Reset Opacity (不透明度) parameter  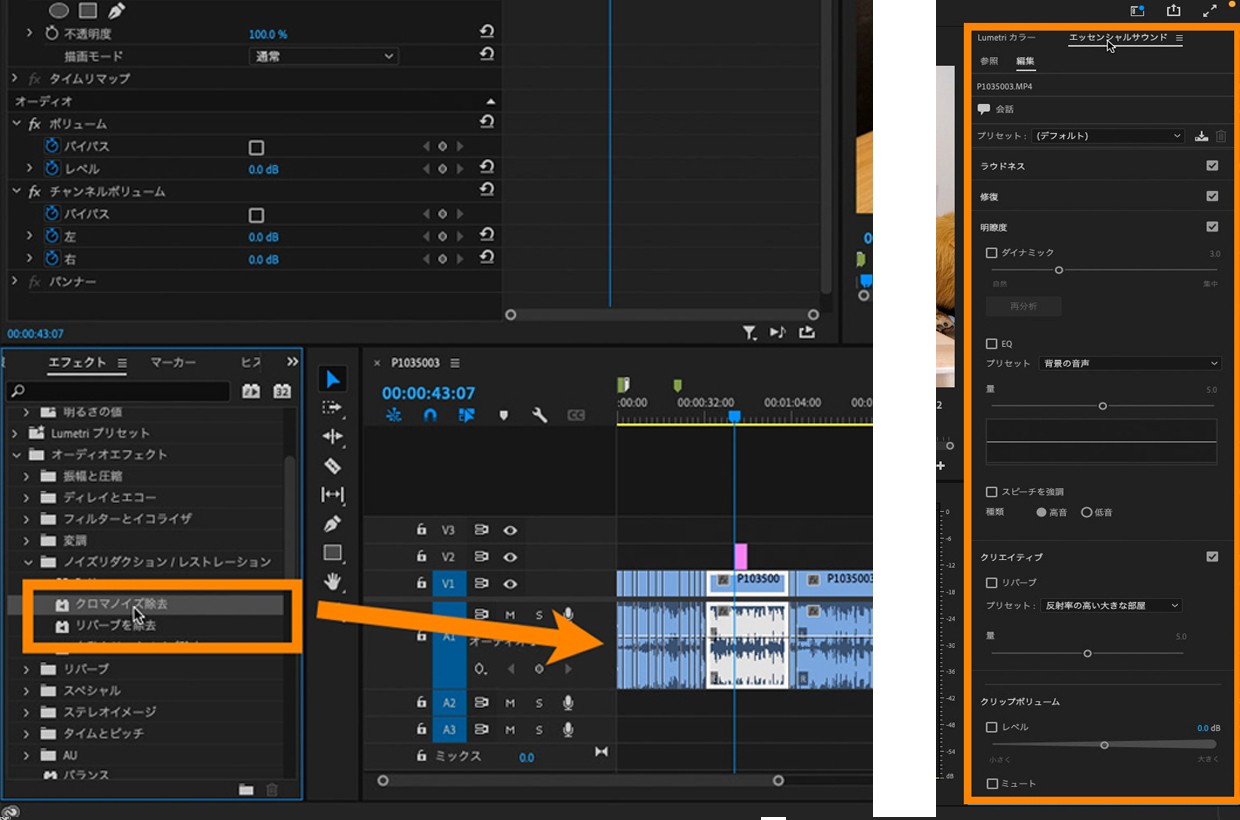point(486,33)
